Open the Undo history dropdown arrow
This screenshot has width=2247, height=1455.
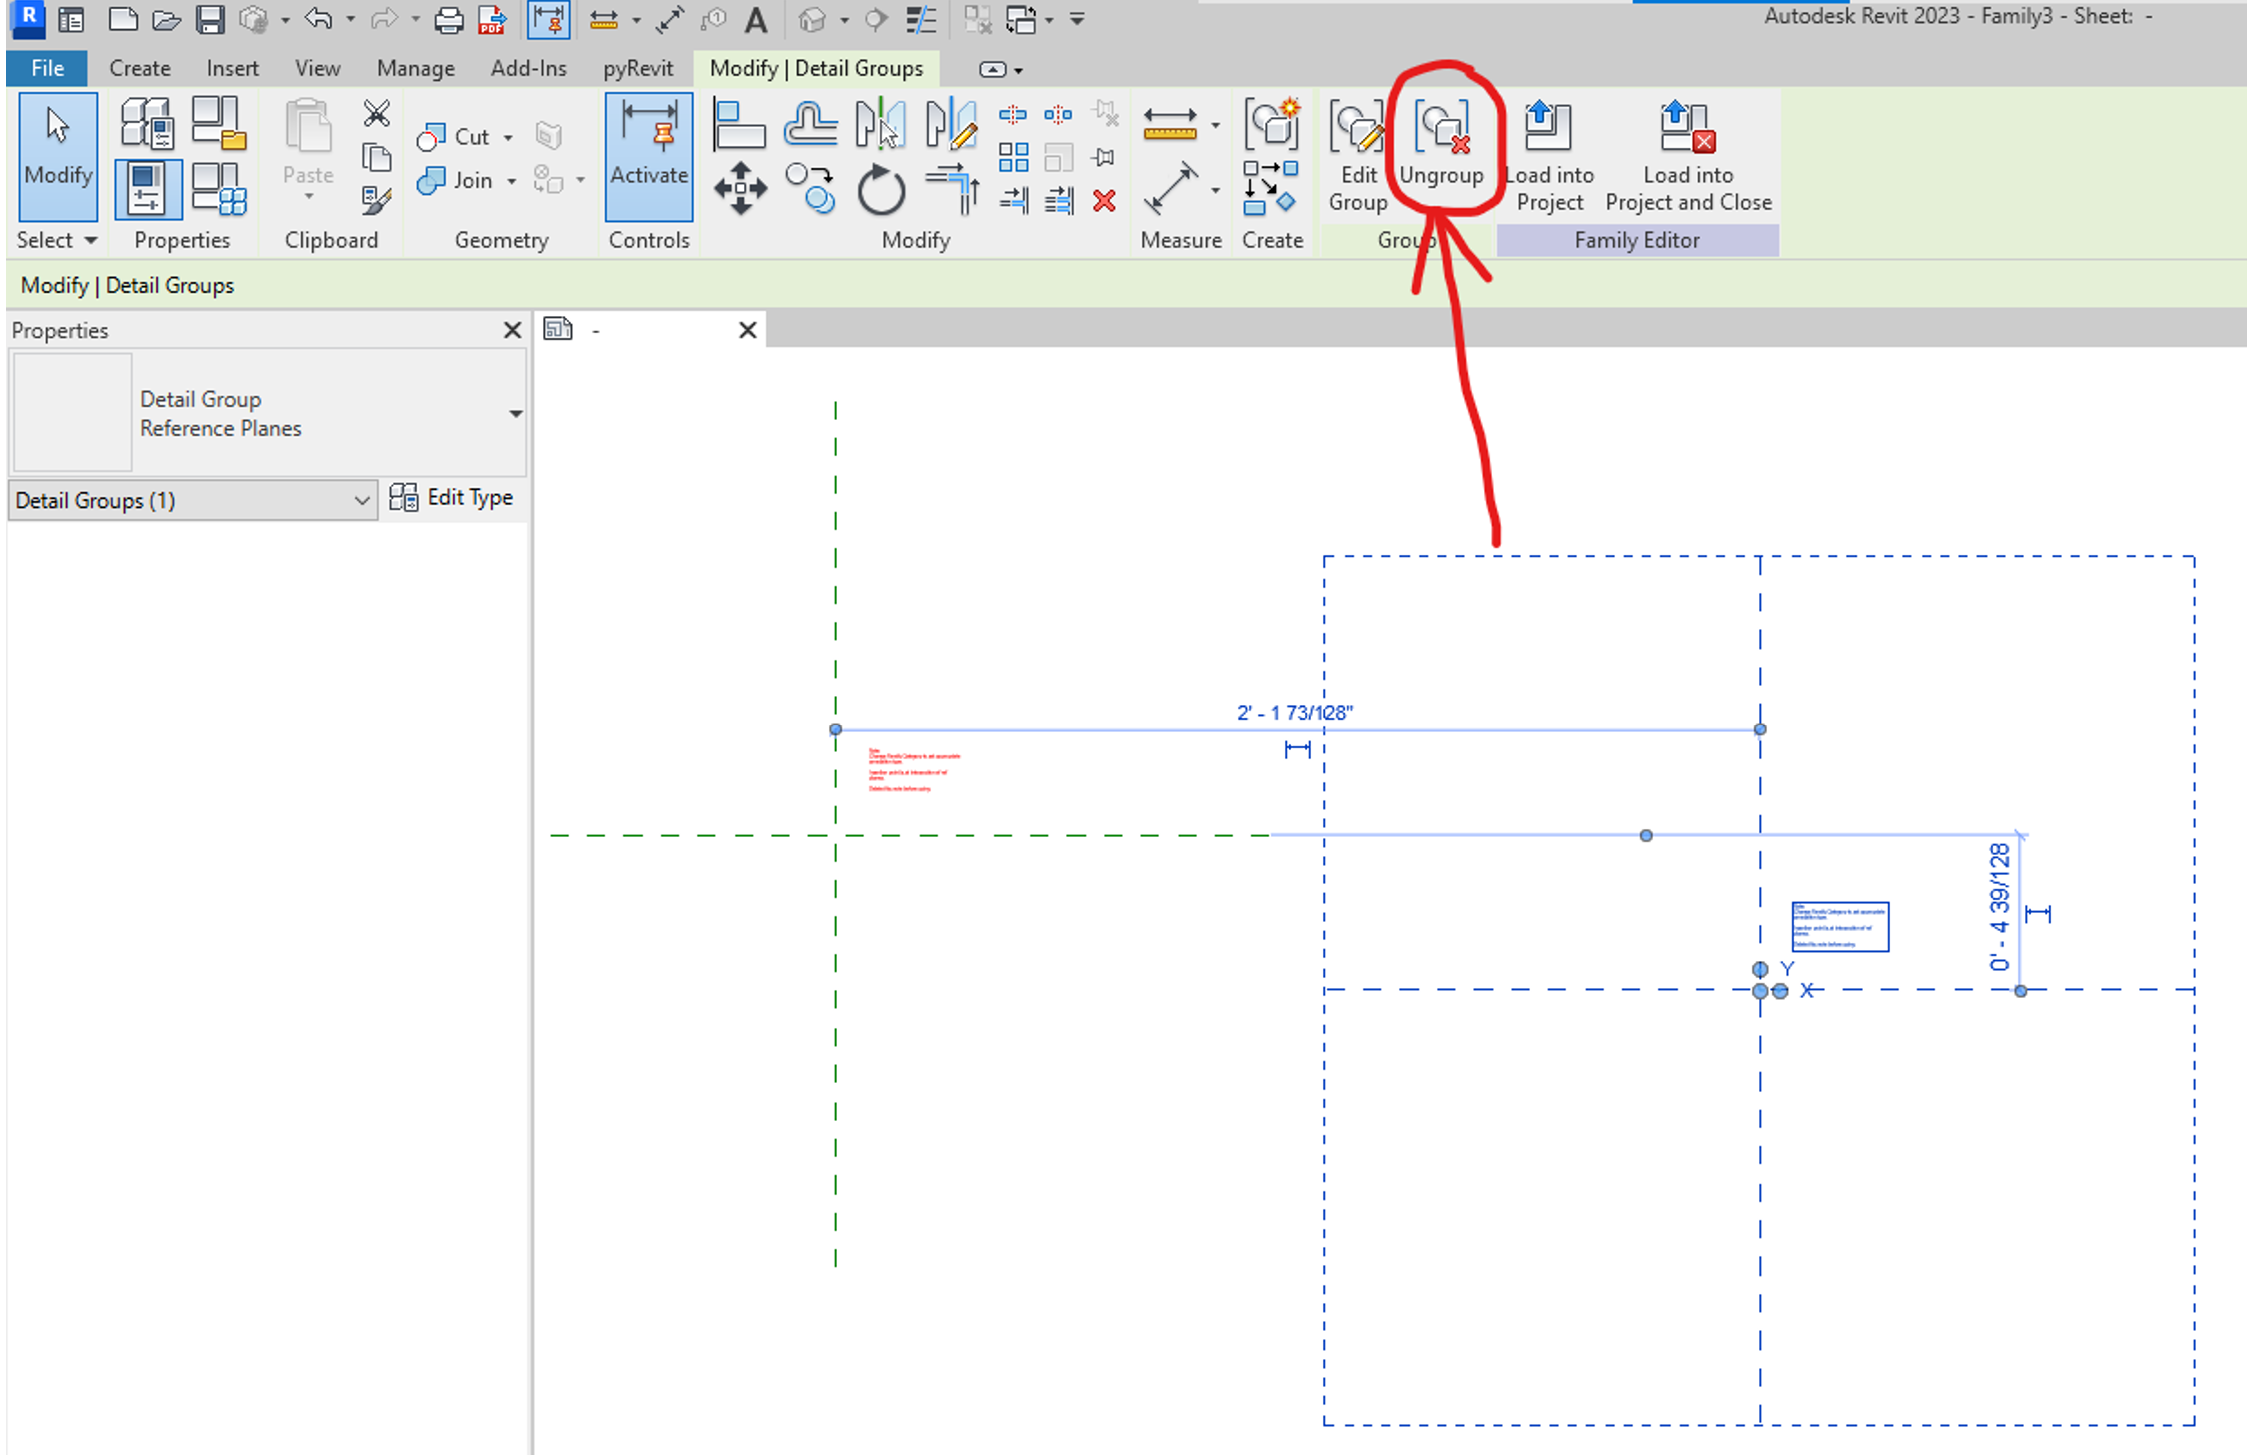pyautogui.click(x=350, y=19)
